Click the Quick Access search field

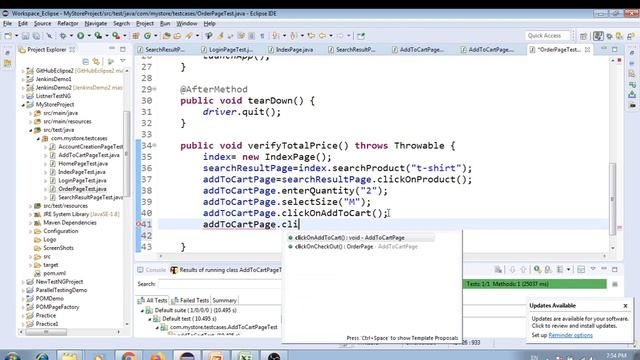point(547,36)
